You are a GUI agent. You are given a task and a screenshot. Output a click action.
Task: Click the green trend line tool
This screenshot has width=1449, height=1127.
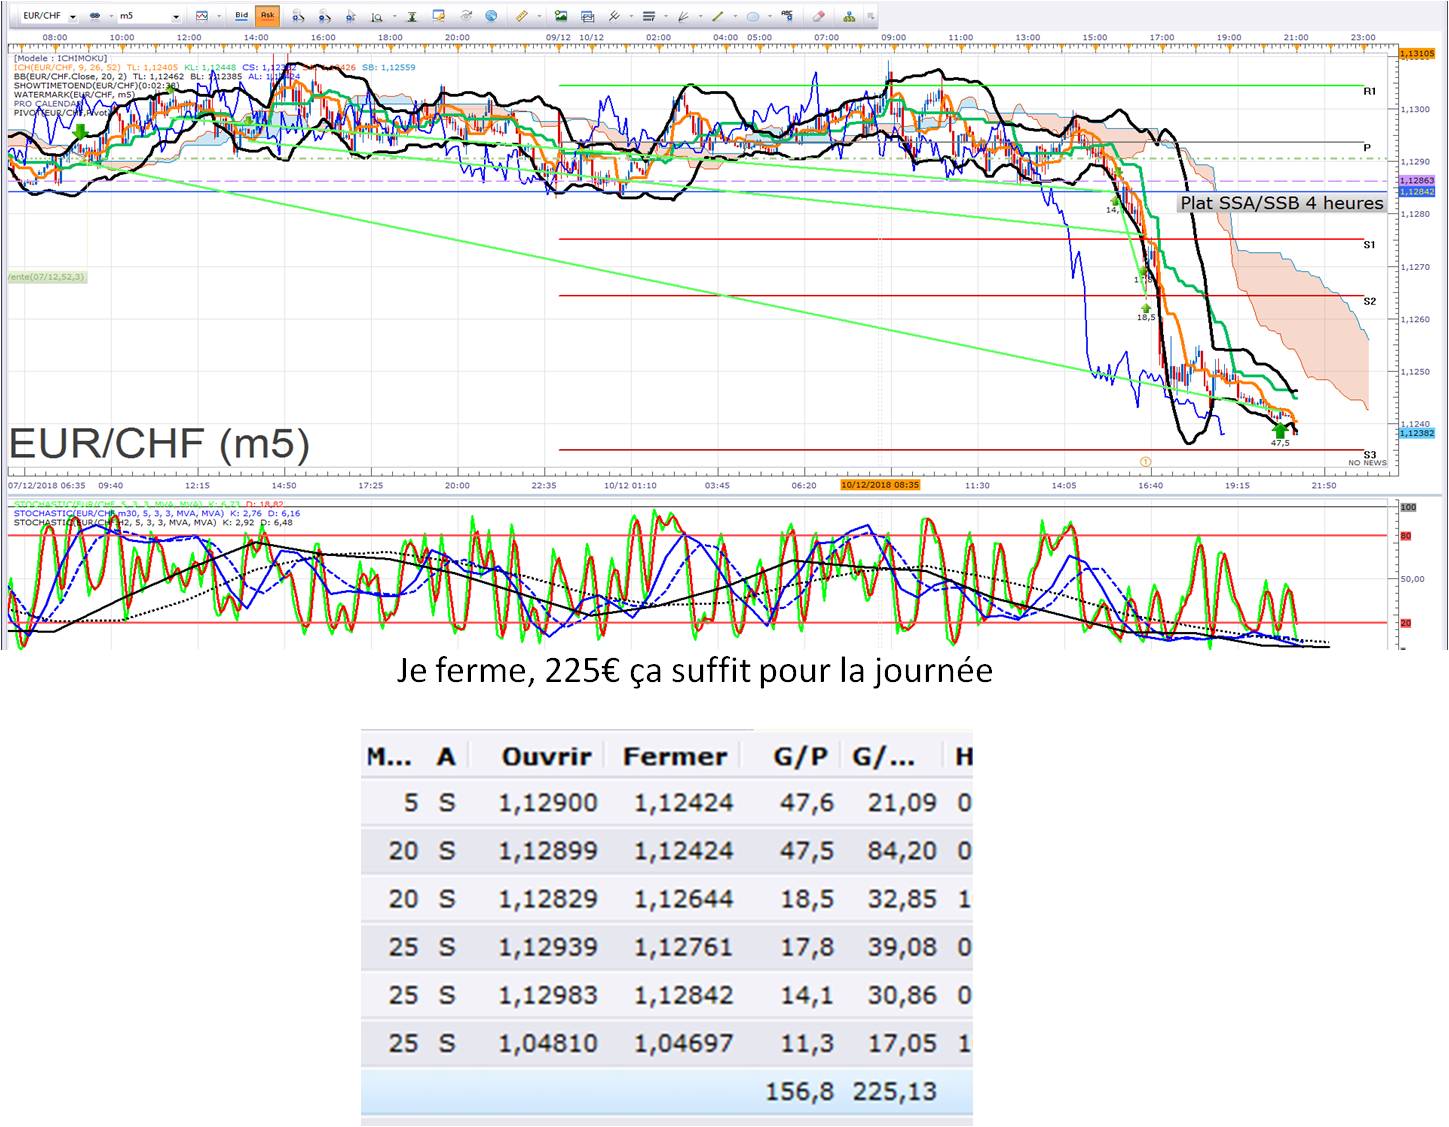click(716, 16)
